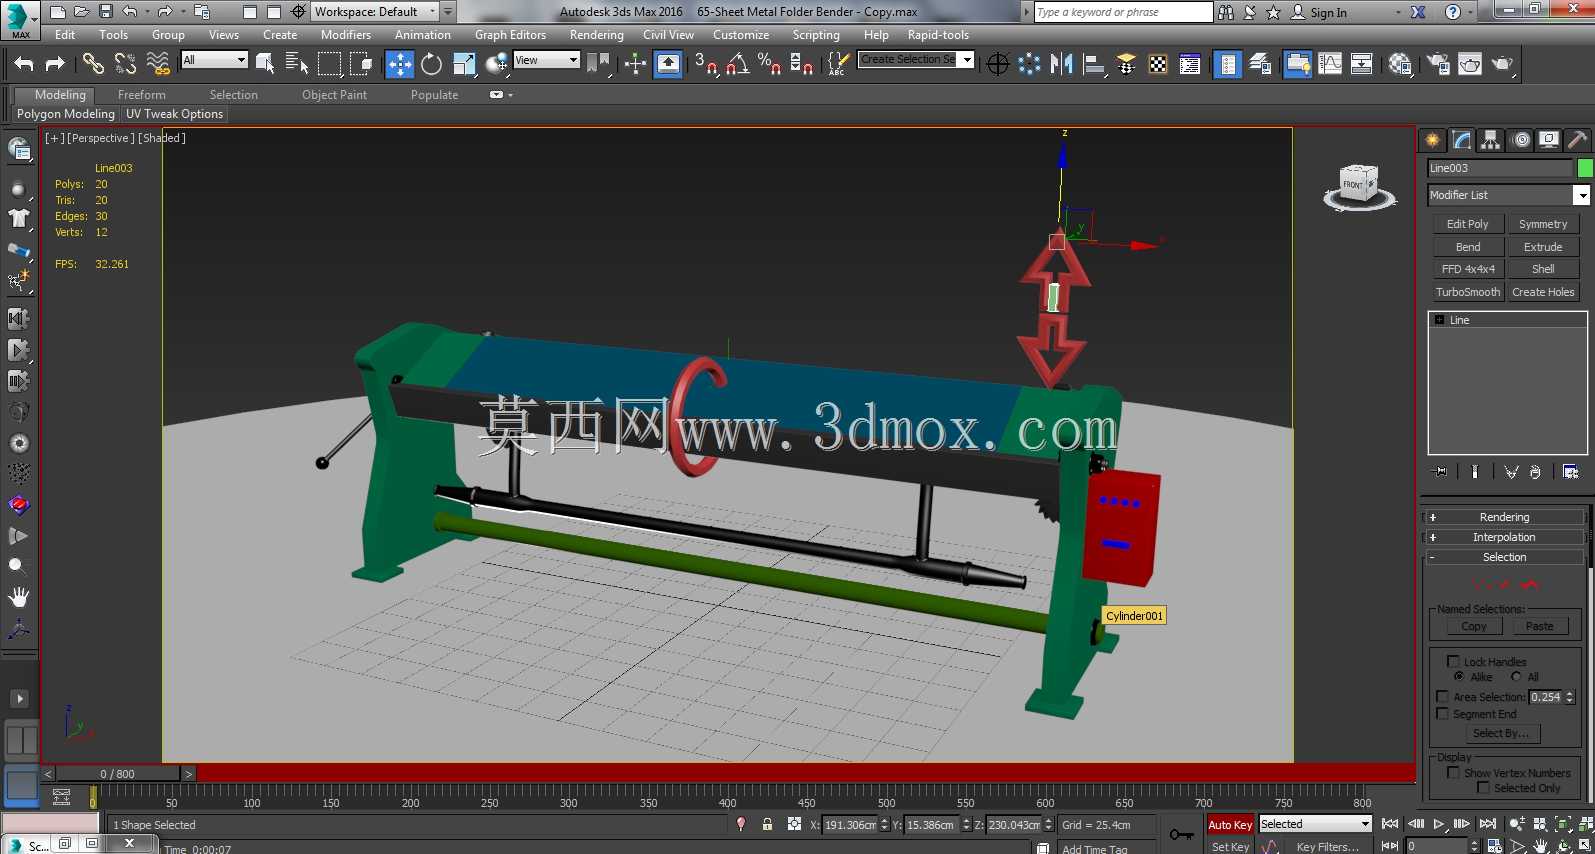Toggle Auto Key animation mode

click(1230, 825)
